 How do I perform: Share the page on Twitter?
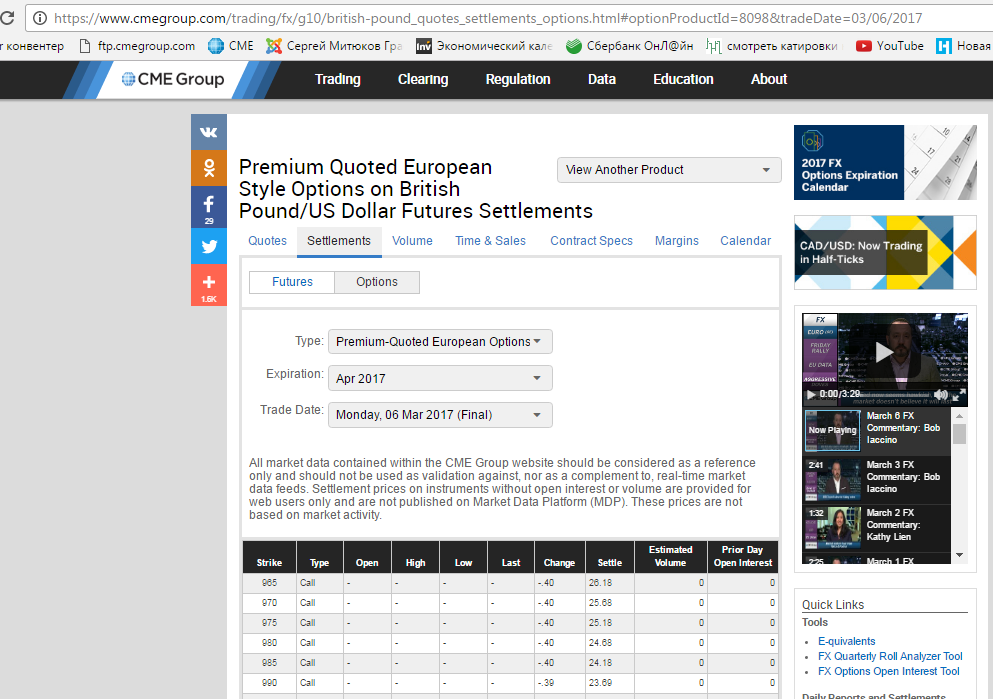click(209, 246)
